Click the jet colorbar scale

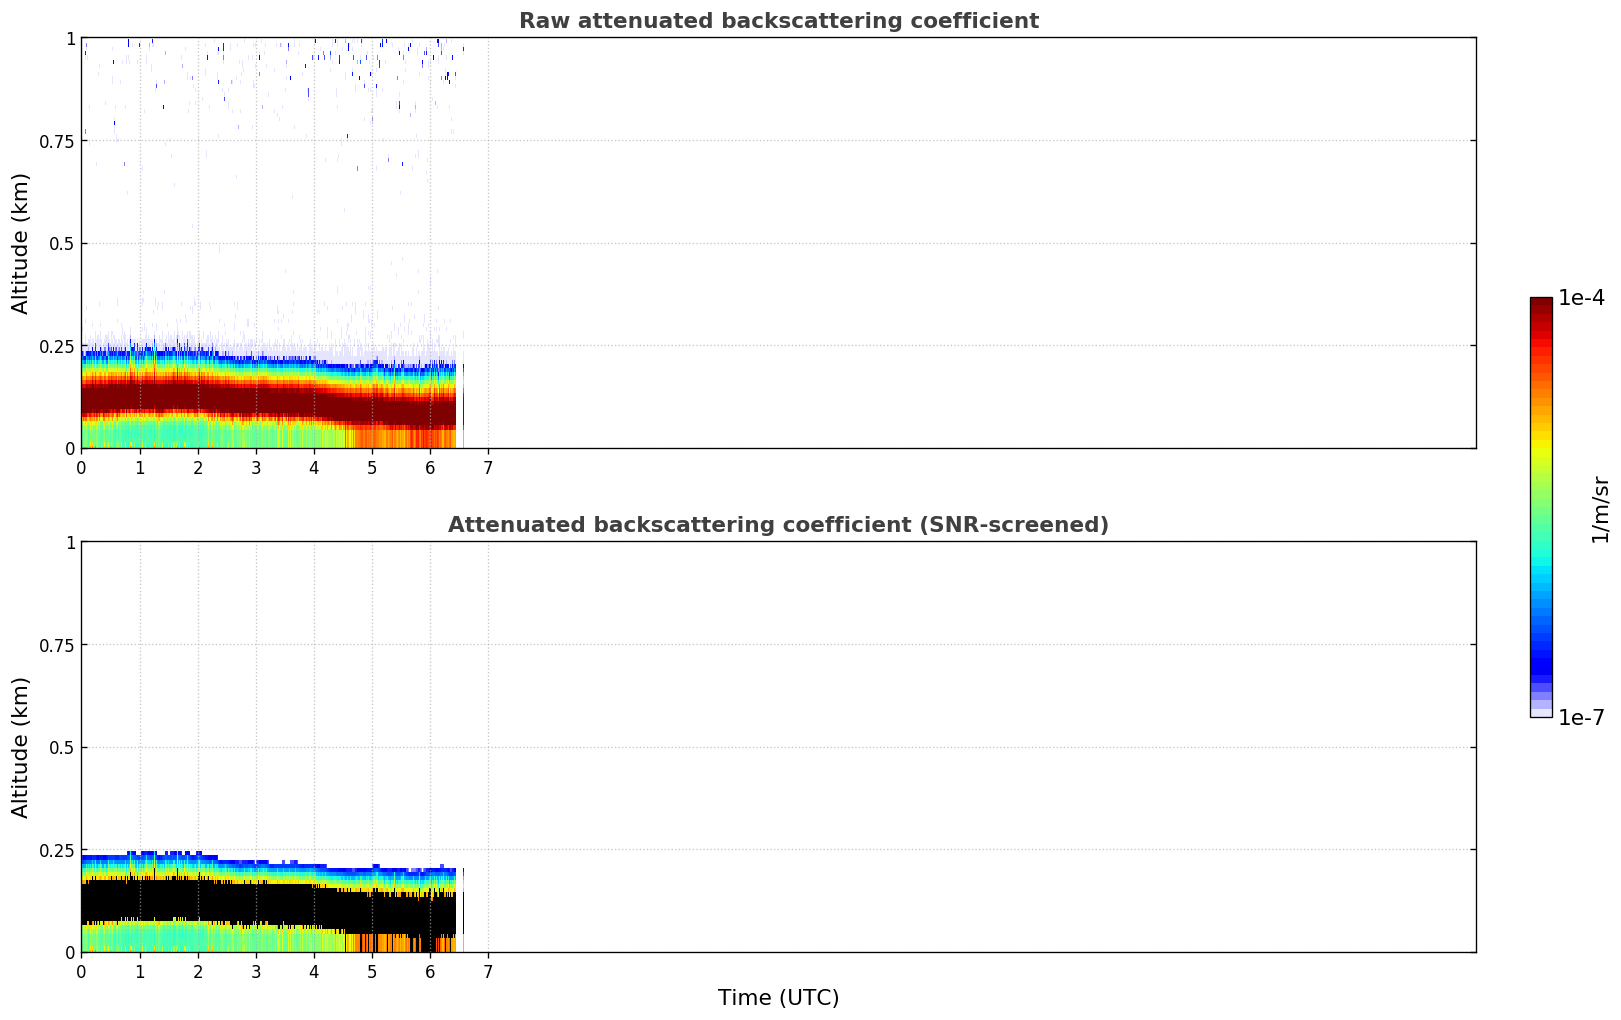pos(1541,507)
